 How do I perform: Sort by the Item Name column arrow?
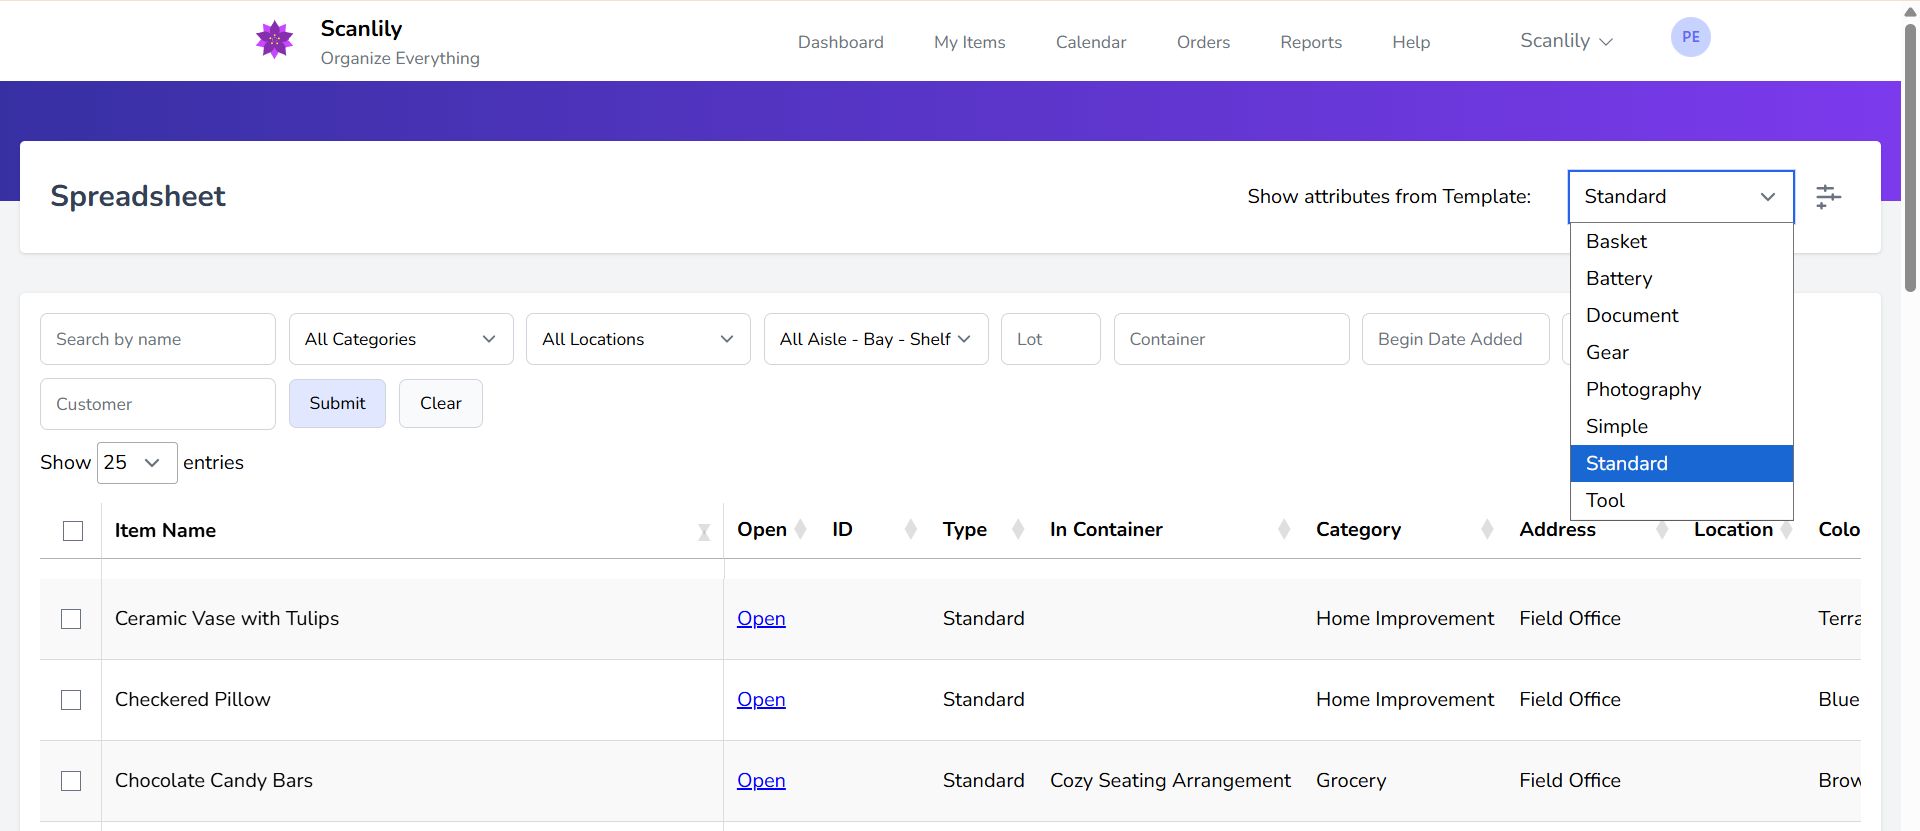[x=704, y=532]
